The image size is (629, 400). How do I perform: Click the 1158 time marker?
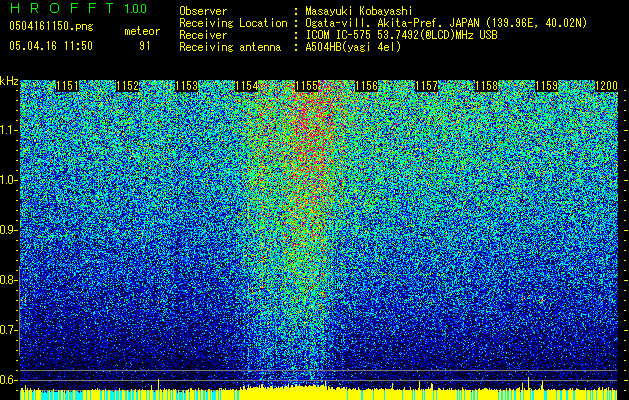[x=487, y=86]
